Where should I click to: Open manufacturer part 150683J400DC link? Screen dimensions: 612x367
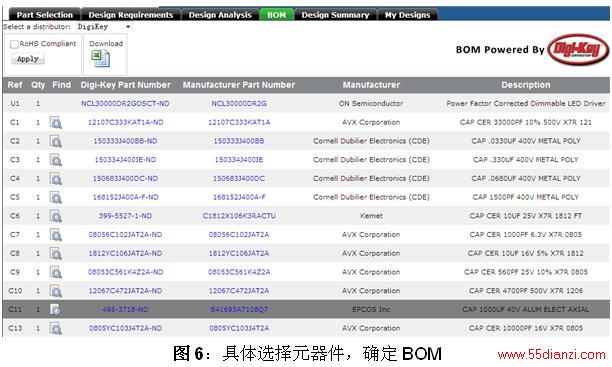pos(239,178)
